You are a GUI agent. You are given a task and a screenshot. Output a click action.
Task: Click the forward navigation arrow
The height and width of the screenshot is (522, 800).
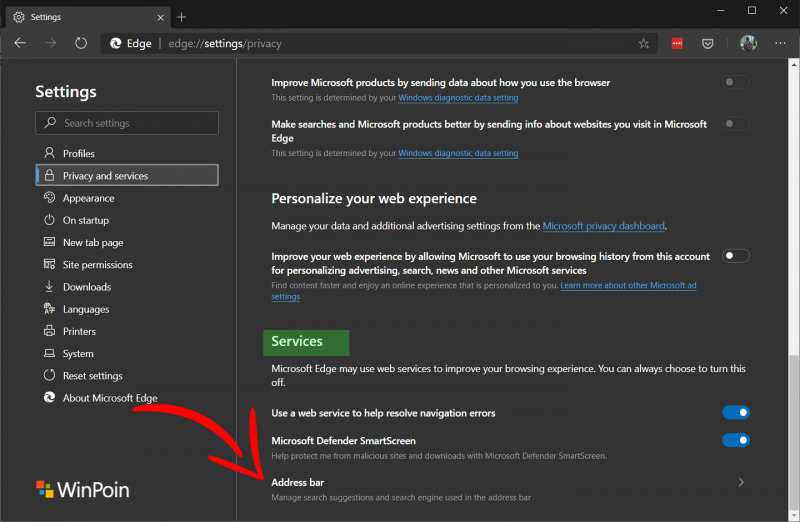[51, 43]
